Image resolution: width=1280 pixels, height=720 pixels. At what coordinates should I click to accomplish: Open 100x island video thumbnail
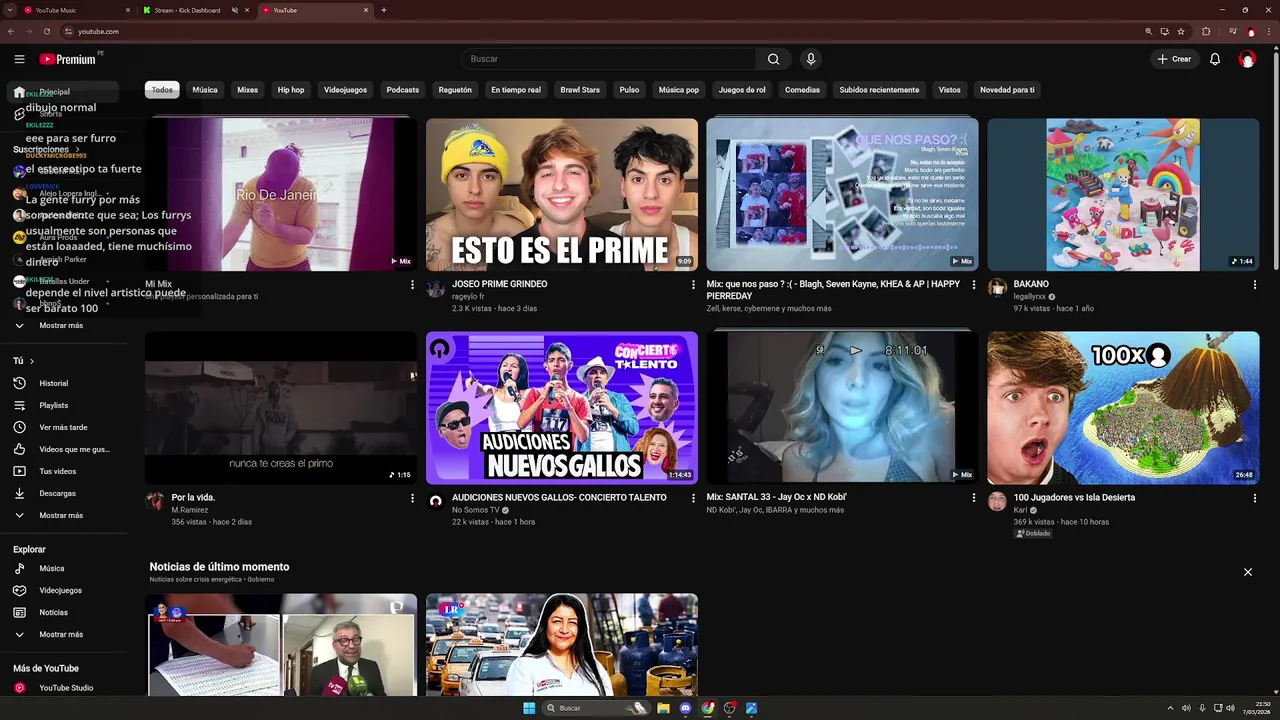(x=1123, y=408)
